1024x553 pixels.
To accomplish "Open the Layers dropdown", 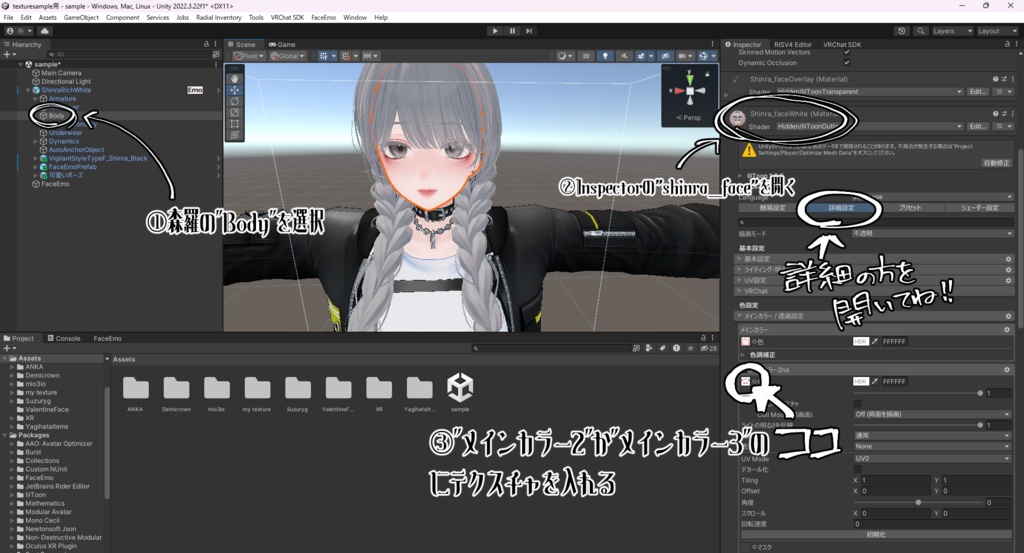I will 952,31.
